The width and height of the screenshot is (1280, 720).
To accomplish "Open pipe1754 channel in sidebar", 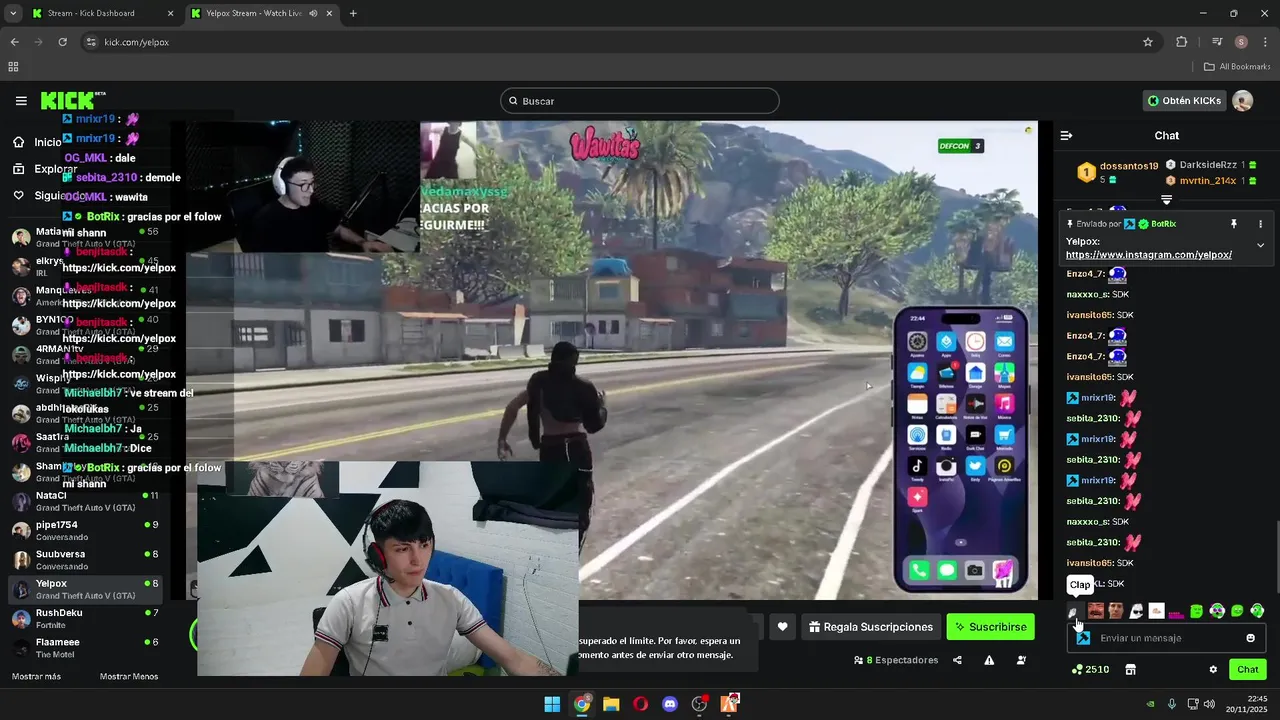I will click(x=85, y=530).
